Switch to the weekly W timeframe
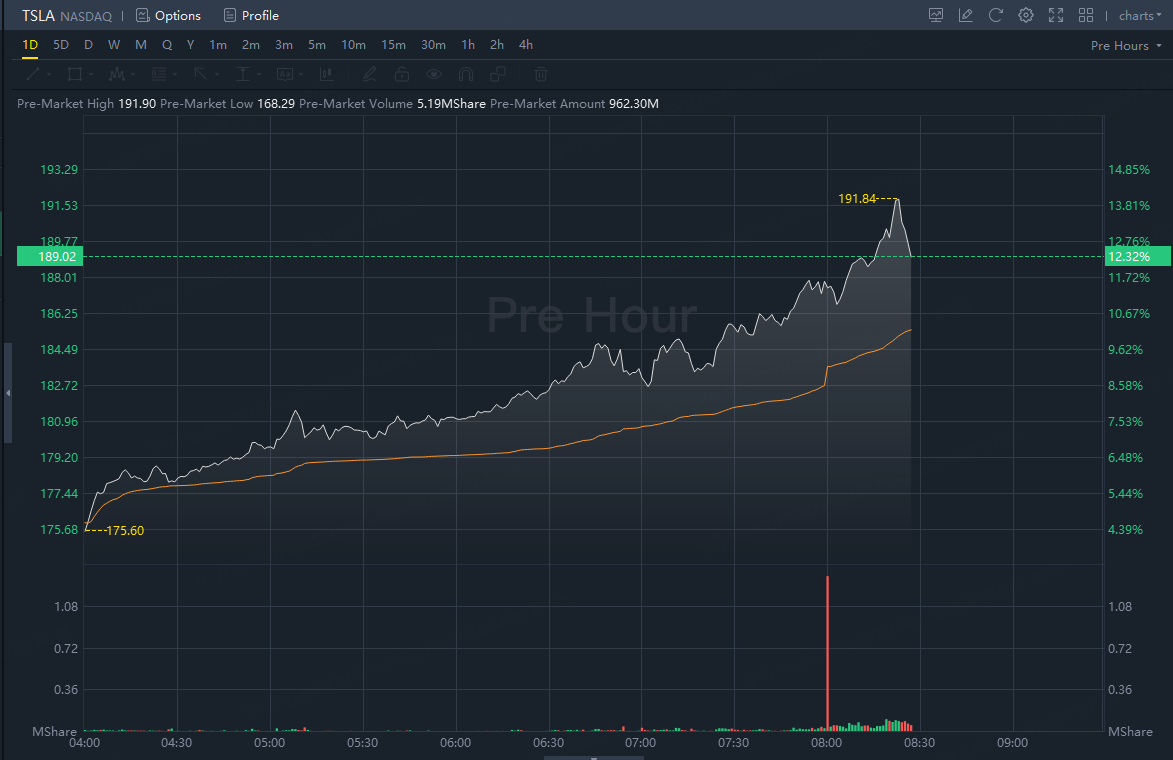This screenshot has width=1173, height=760. coord(114,45)
